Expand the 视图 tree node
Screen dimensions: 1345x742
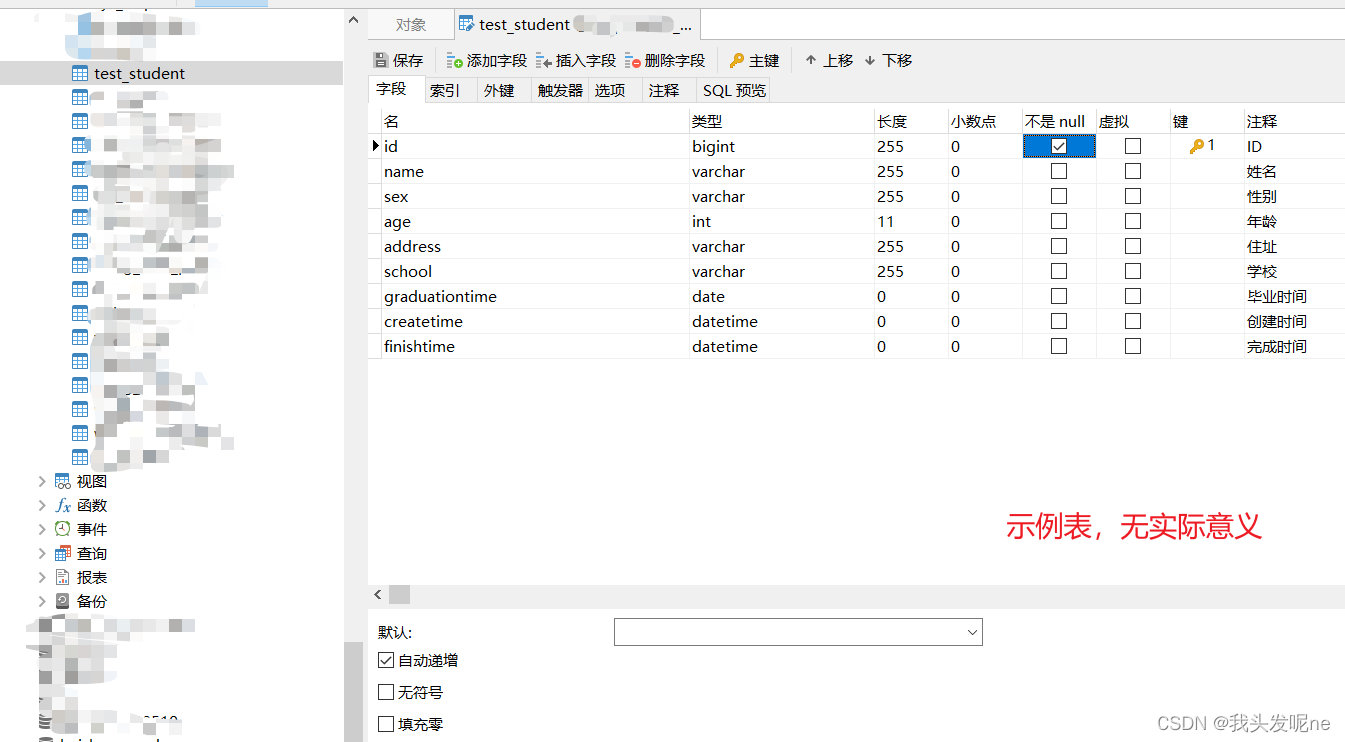point(42,481)
